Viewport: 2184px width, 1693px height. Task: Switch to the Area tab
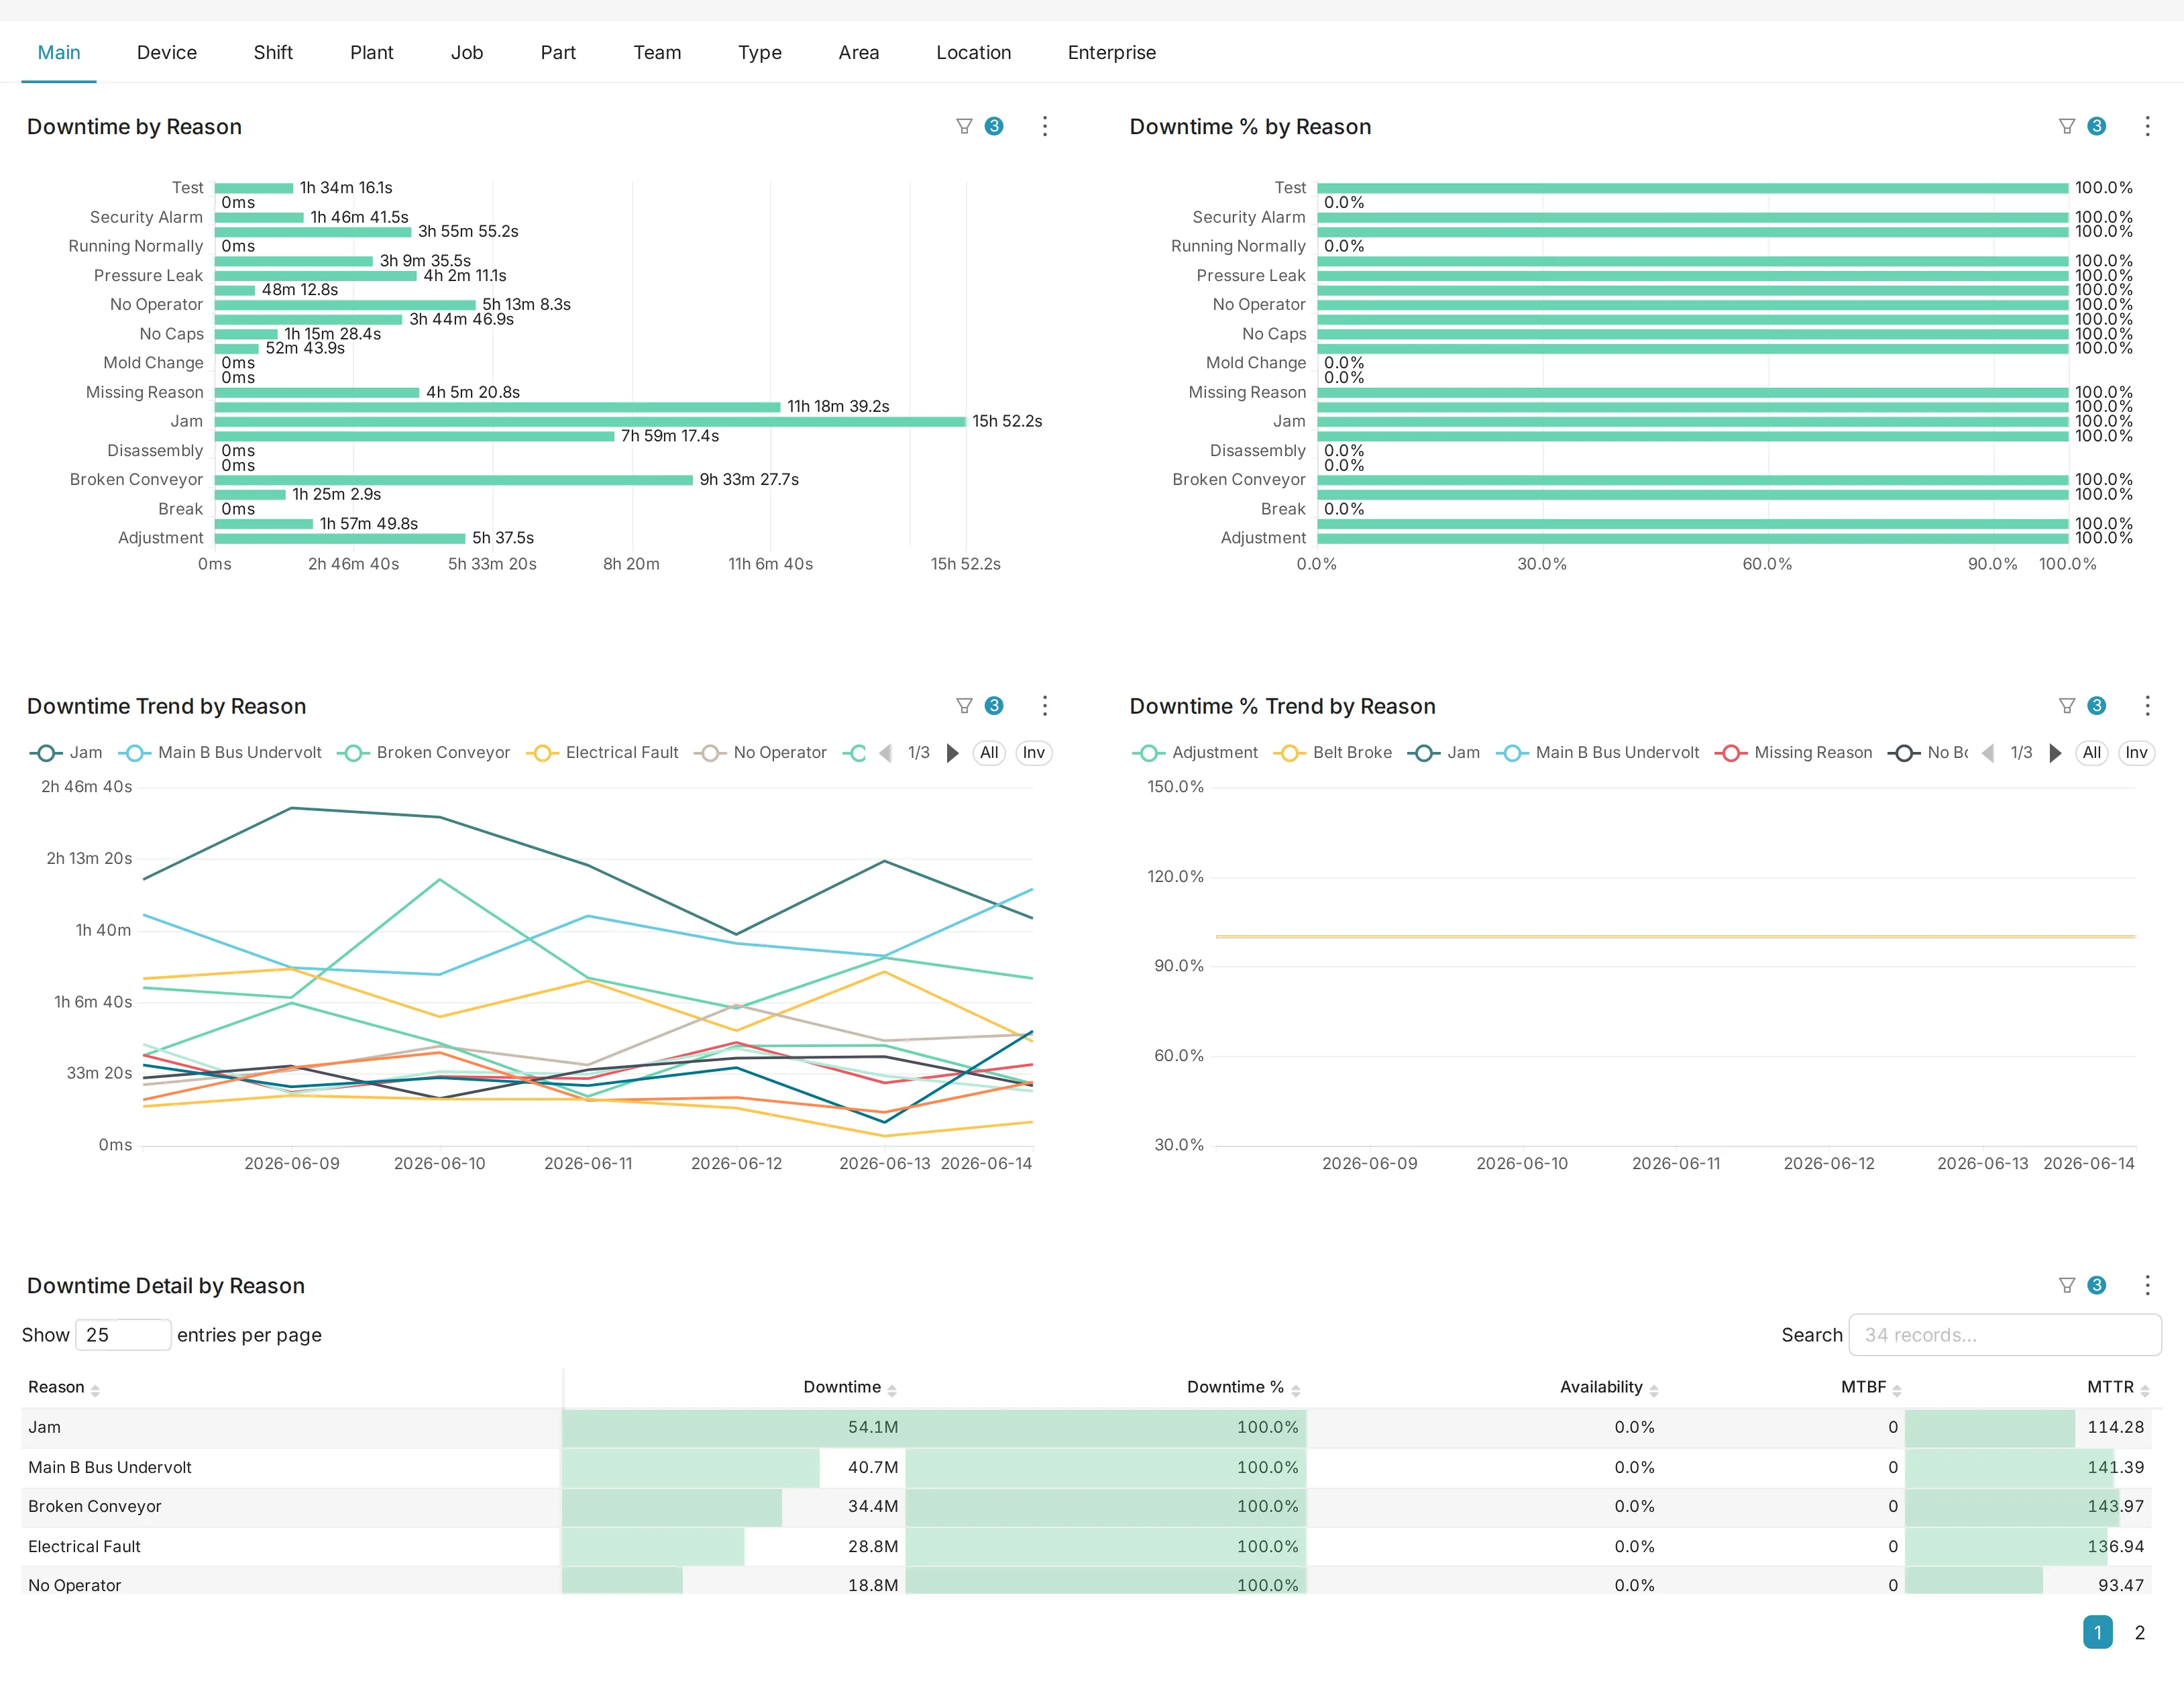point(859,52)
